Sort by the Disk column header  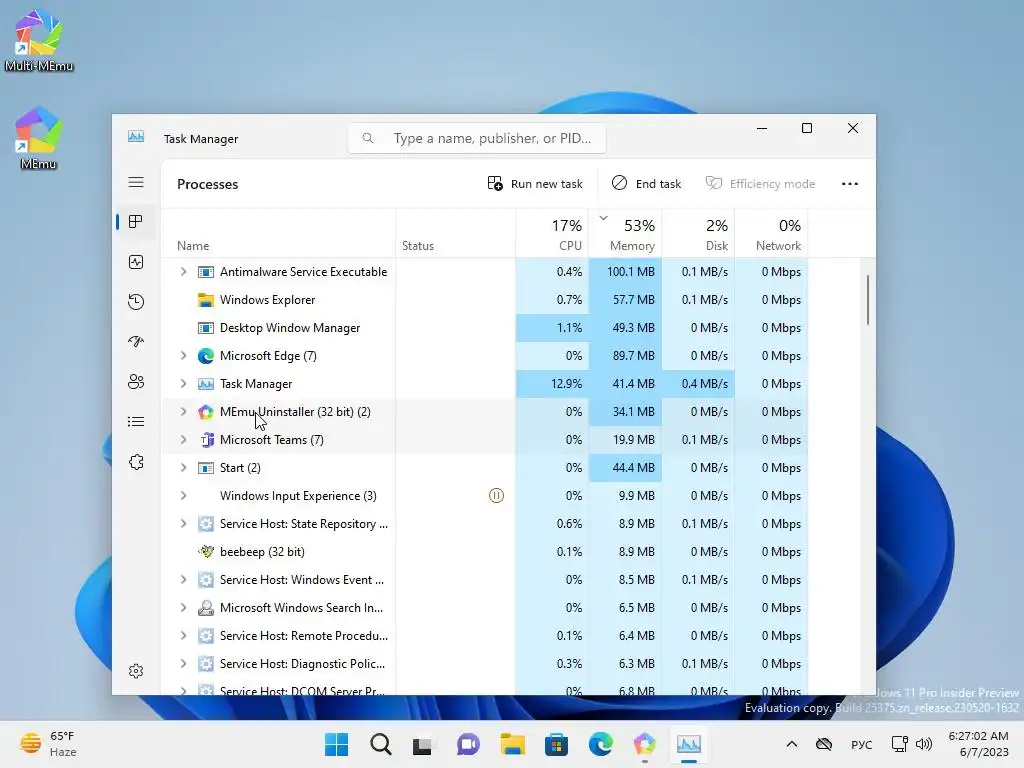point(698,233)
